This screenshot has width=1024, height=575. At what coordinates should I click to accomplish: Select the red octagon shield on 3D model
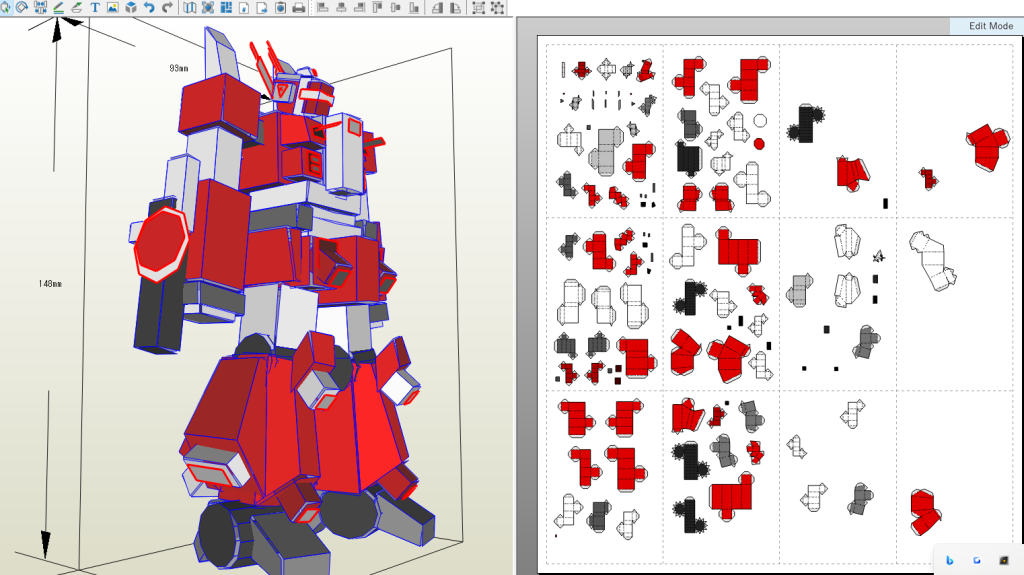coord(161,245)
